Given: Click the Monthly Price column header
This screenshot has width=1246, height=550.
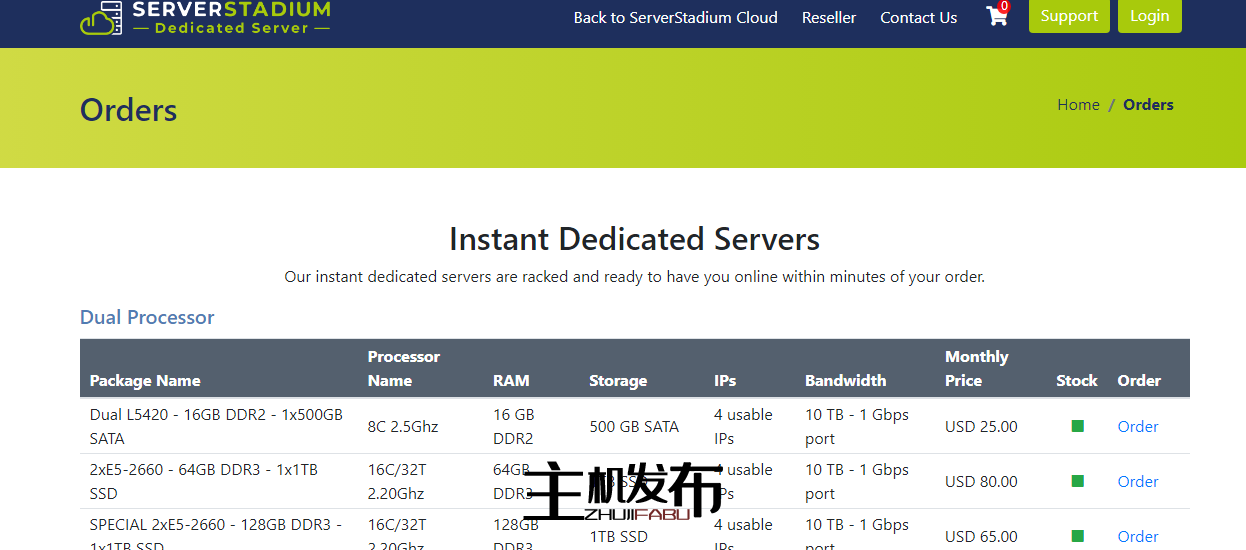Looking at the screenshot, I should coord(976,368).
